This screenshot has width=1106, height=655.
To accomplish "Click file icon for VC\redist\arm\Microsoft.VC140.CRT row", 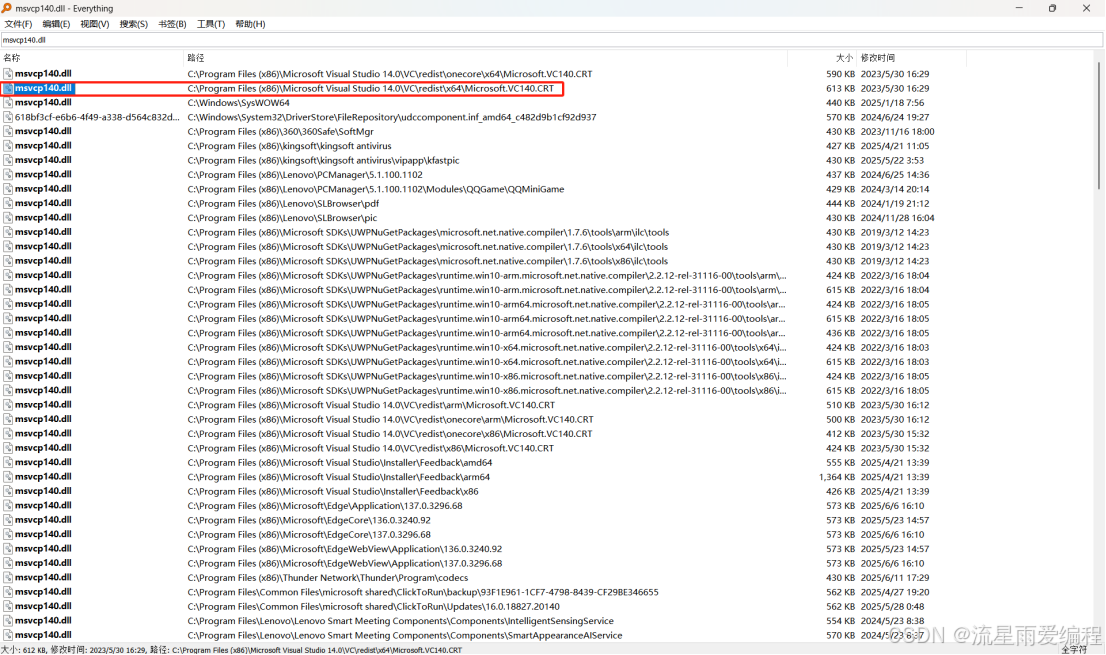I will [x=8, y=405].
